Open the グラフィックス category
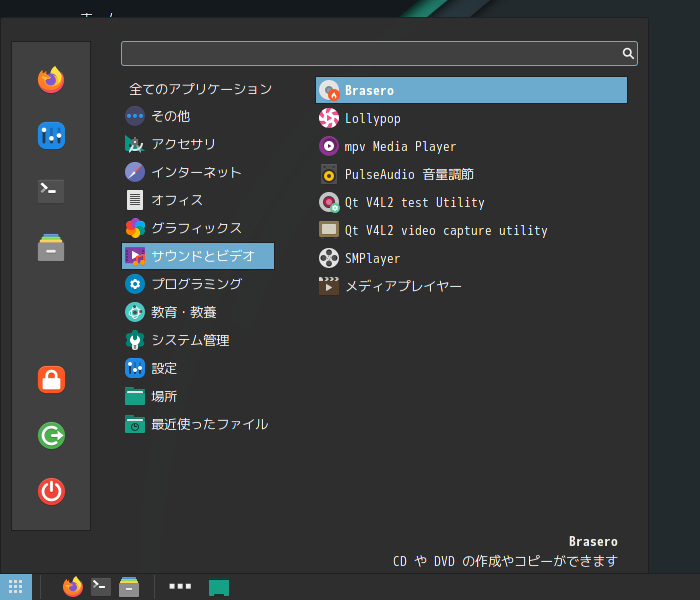The width and height of the screenshot is (700, 600). click(198, 228)
